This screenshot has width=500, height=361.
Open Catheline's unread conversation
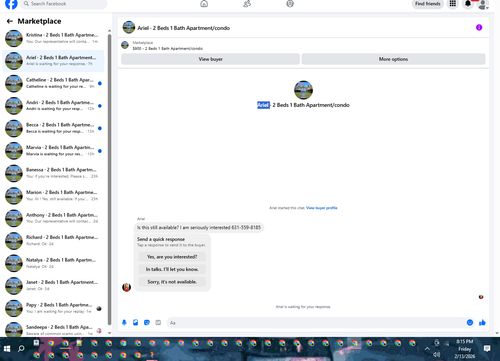(53, 83)
